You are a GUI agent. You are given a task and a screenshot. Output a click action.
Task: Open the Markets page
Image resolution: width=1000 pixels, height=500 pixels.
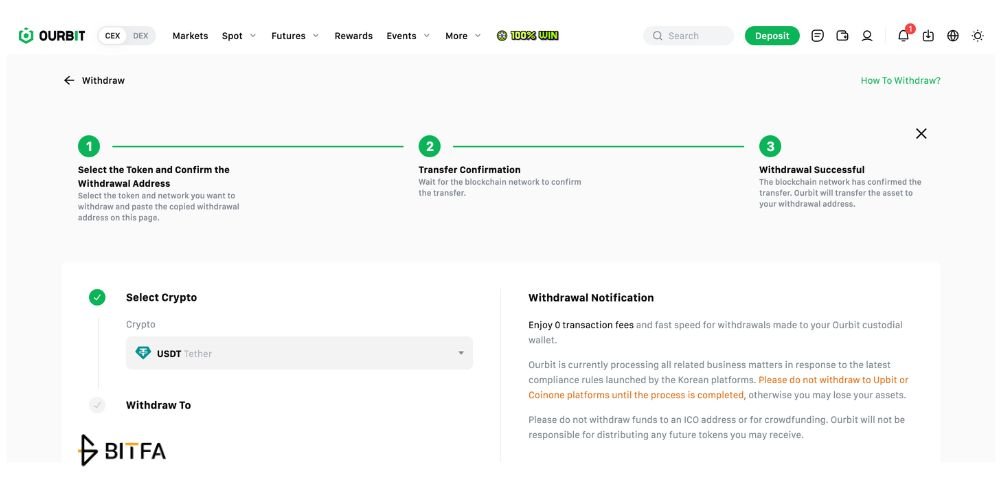(190, 36)
